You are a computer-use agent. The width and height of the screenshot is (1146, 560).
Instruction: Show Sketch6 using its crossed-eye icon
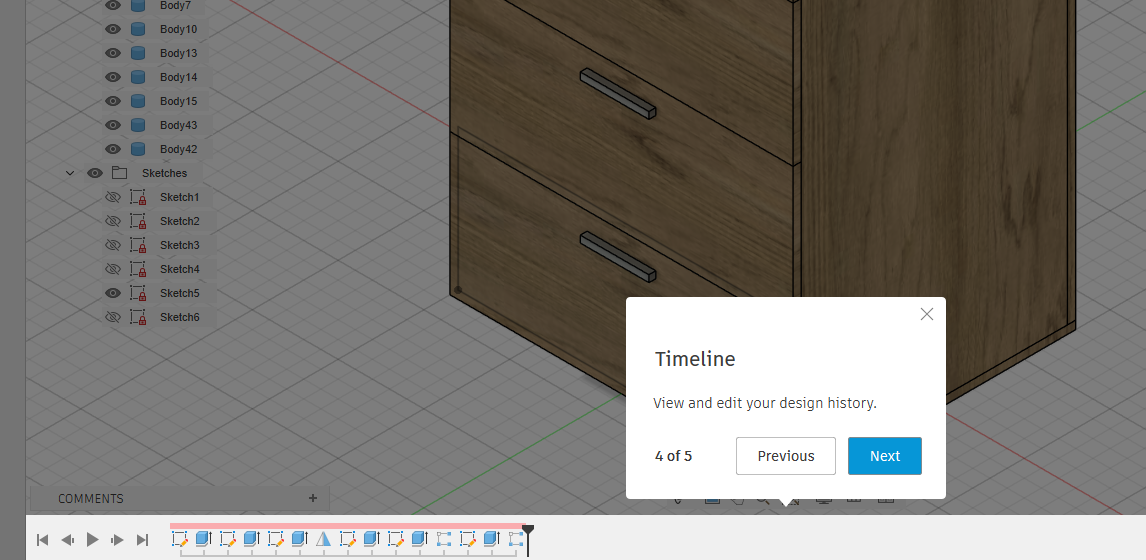(x=113, y=317)
